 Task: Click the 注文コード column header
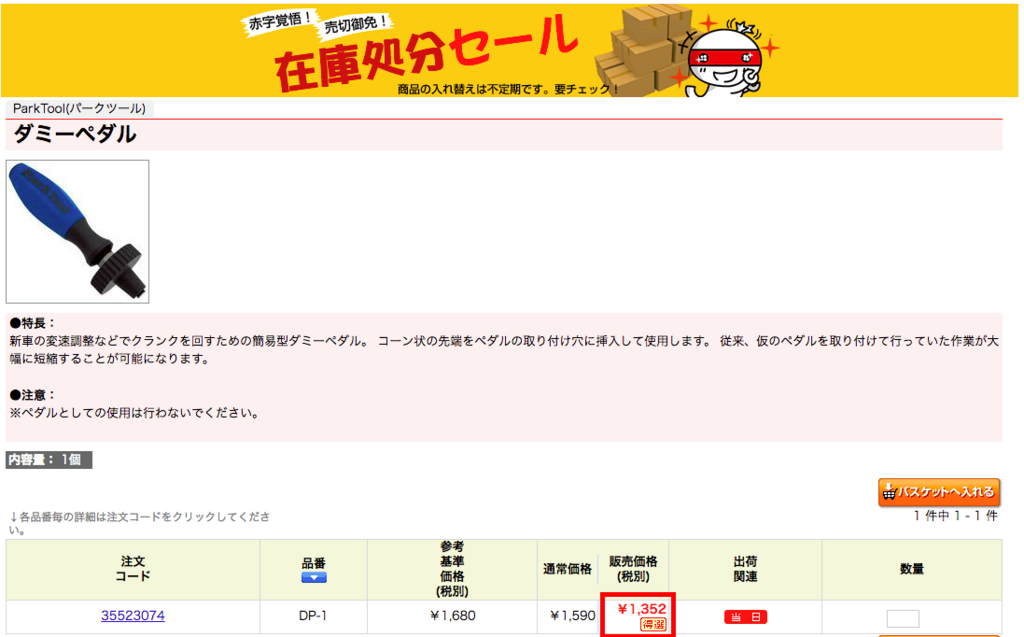[x=133, y=569]
